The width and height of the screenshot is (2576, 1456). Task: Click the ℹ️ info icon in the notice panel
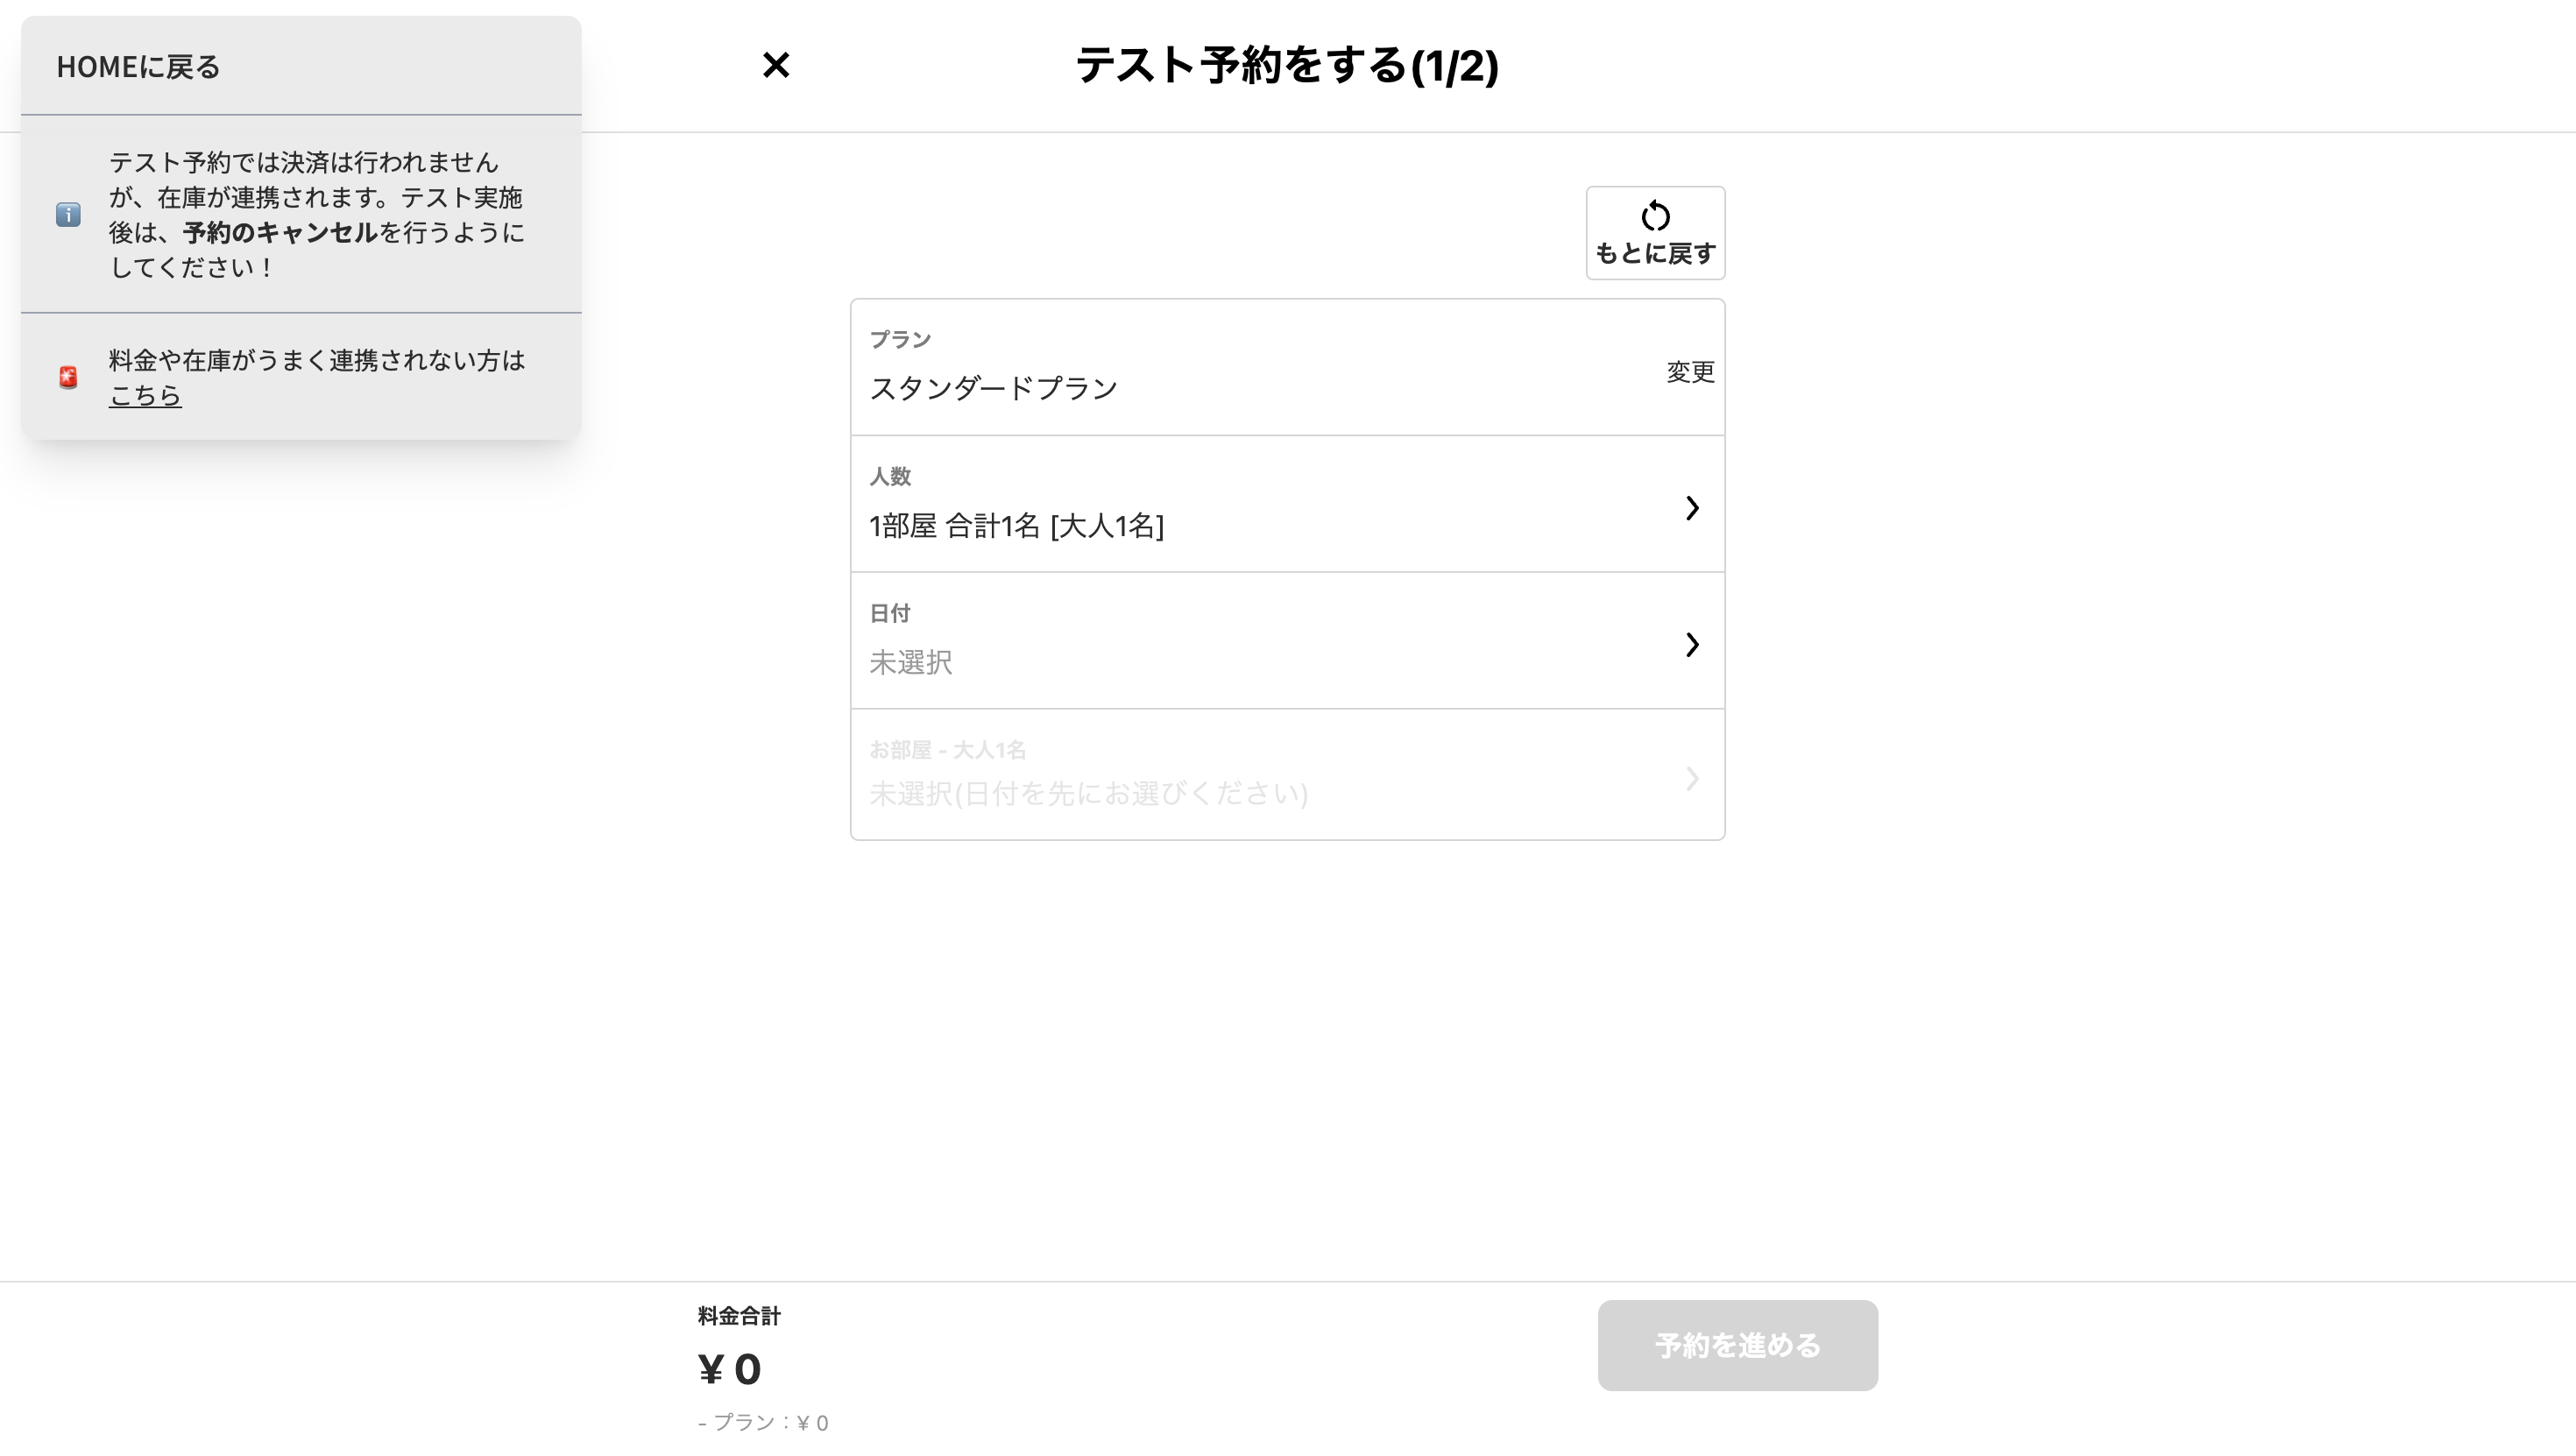point(67,214)
